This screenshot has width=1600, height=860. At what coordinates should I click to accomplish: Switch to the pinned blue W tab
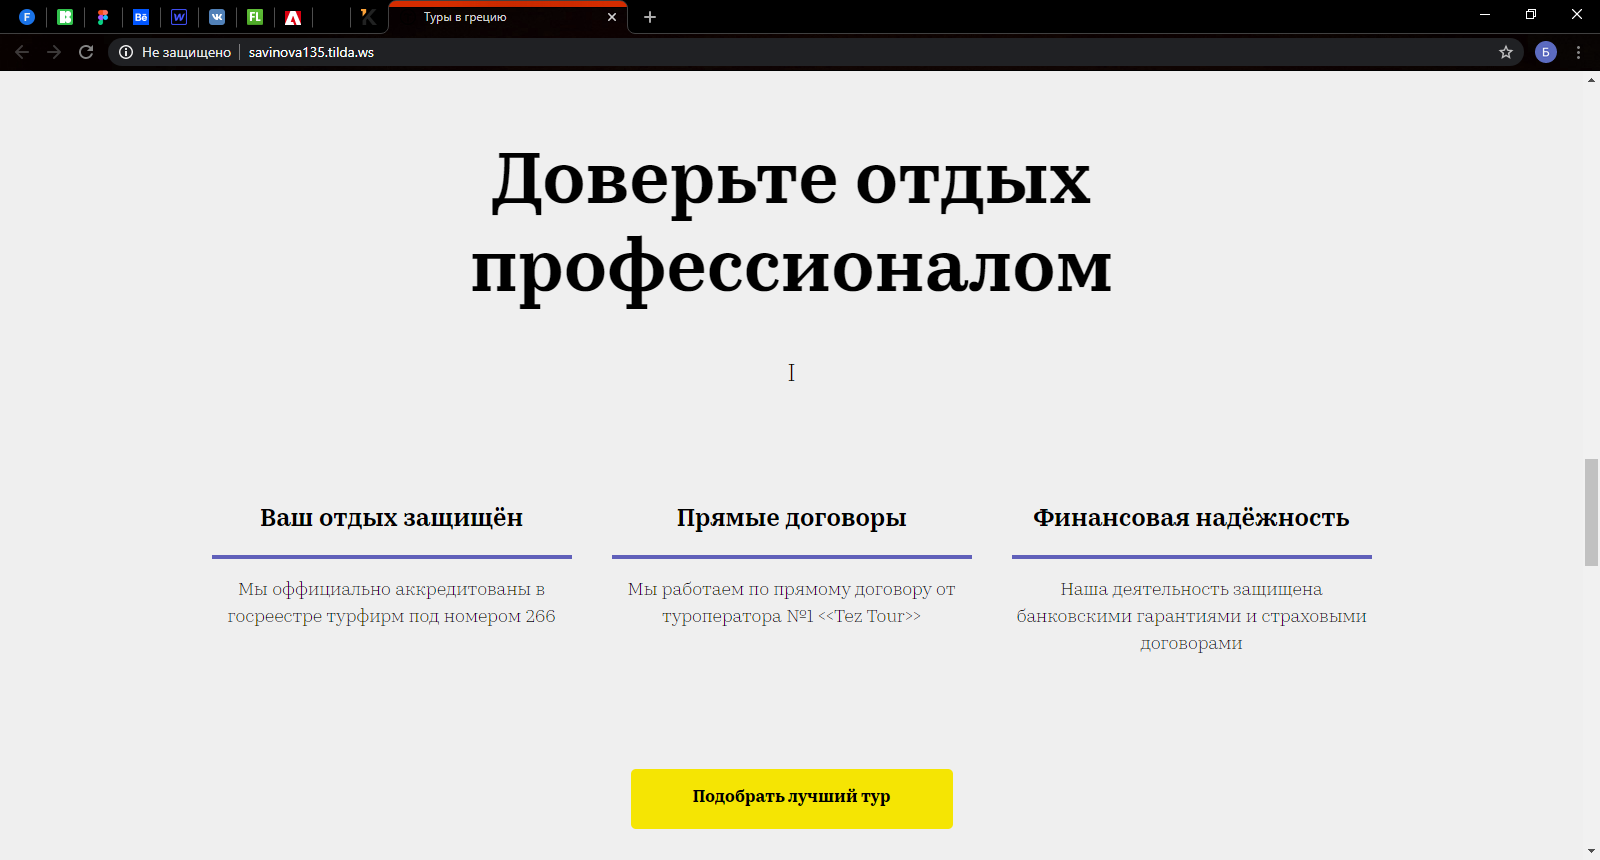click(x=179, y=17)
